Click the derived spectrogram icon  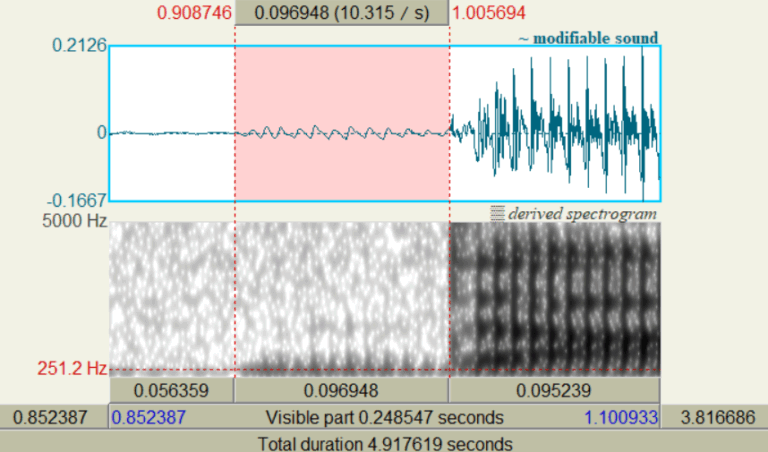(497, 212)
